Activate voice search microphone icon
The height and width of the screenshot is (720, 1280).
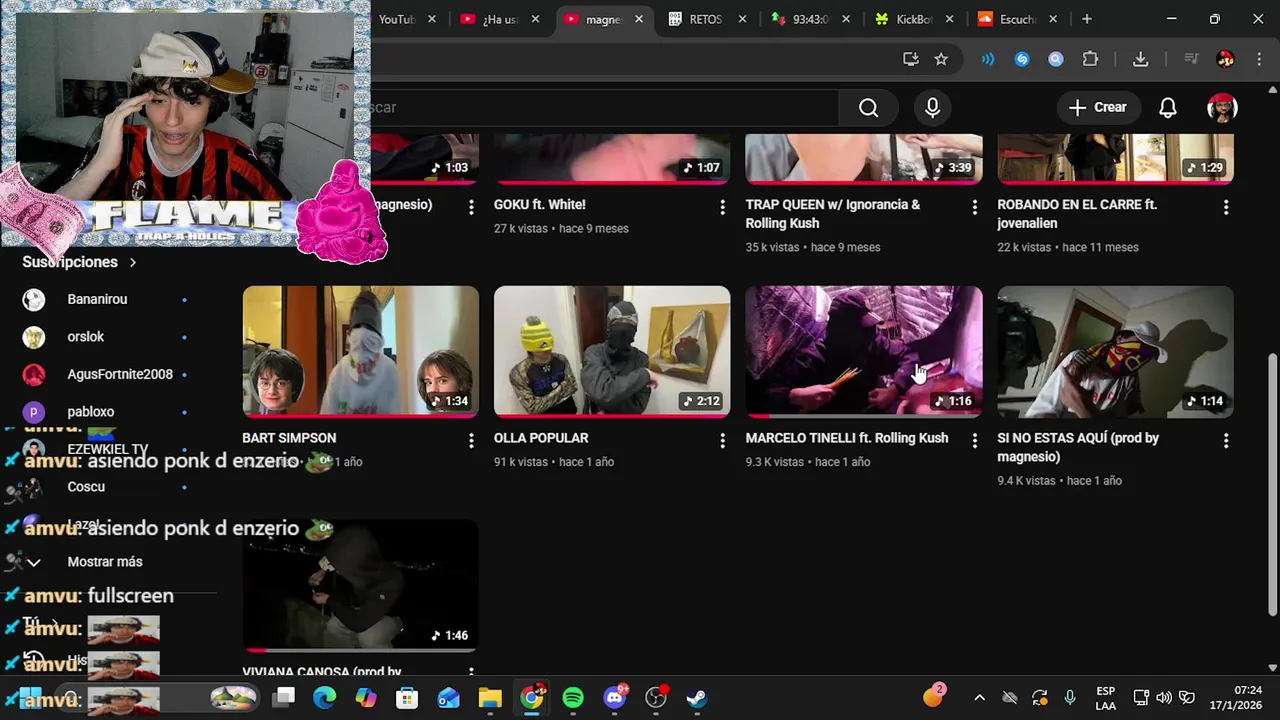932,107
